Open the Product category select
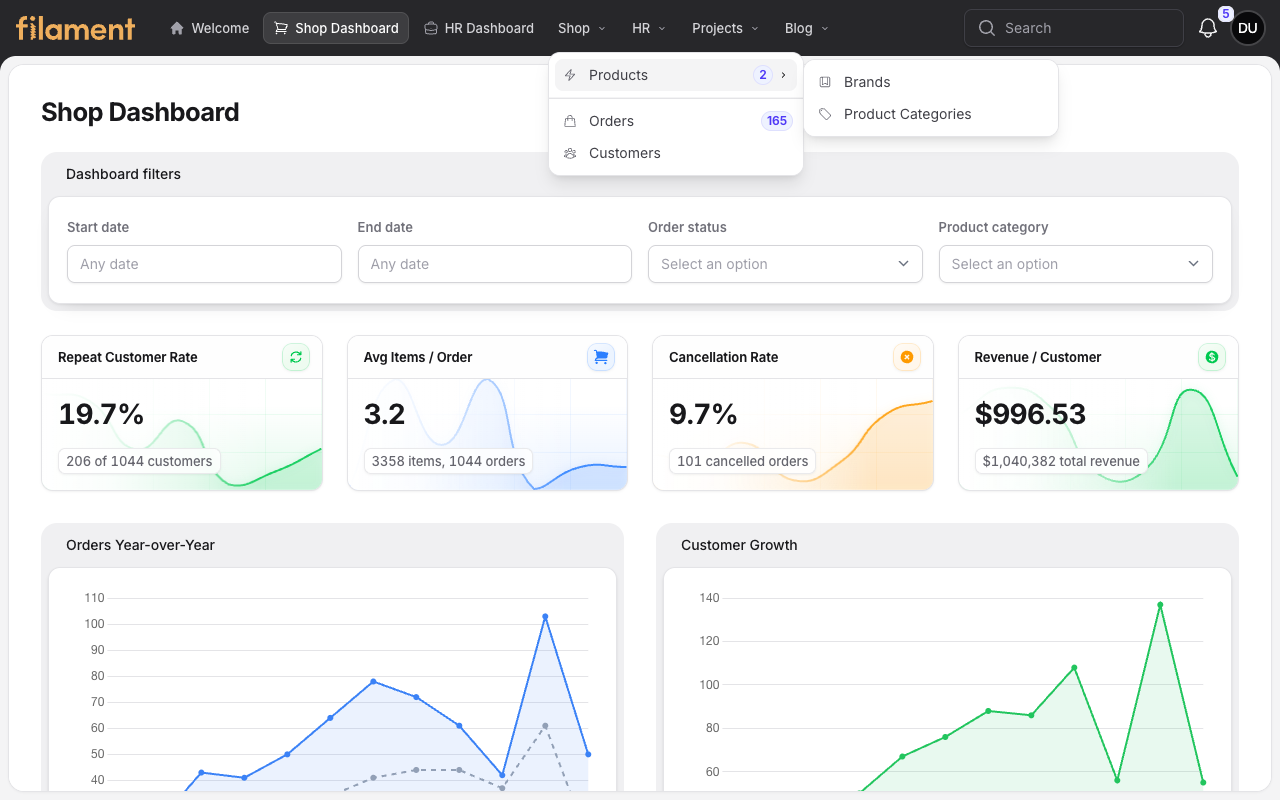This screenshot has height=800, width=1280. click(x=1076, y=264)
